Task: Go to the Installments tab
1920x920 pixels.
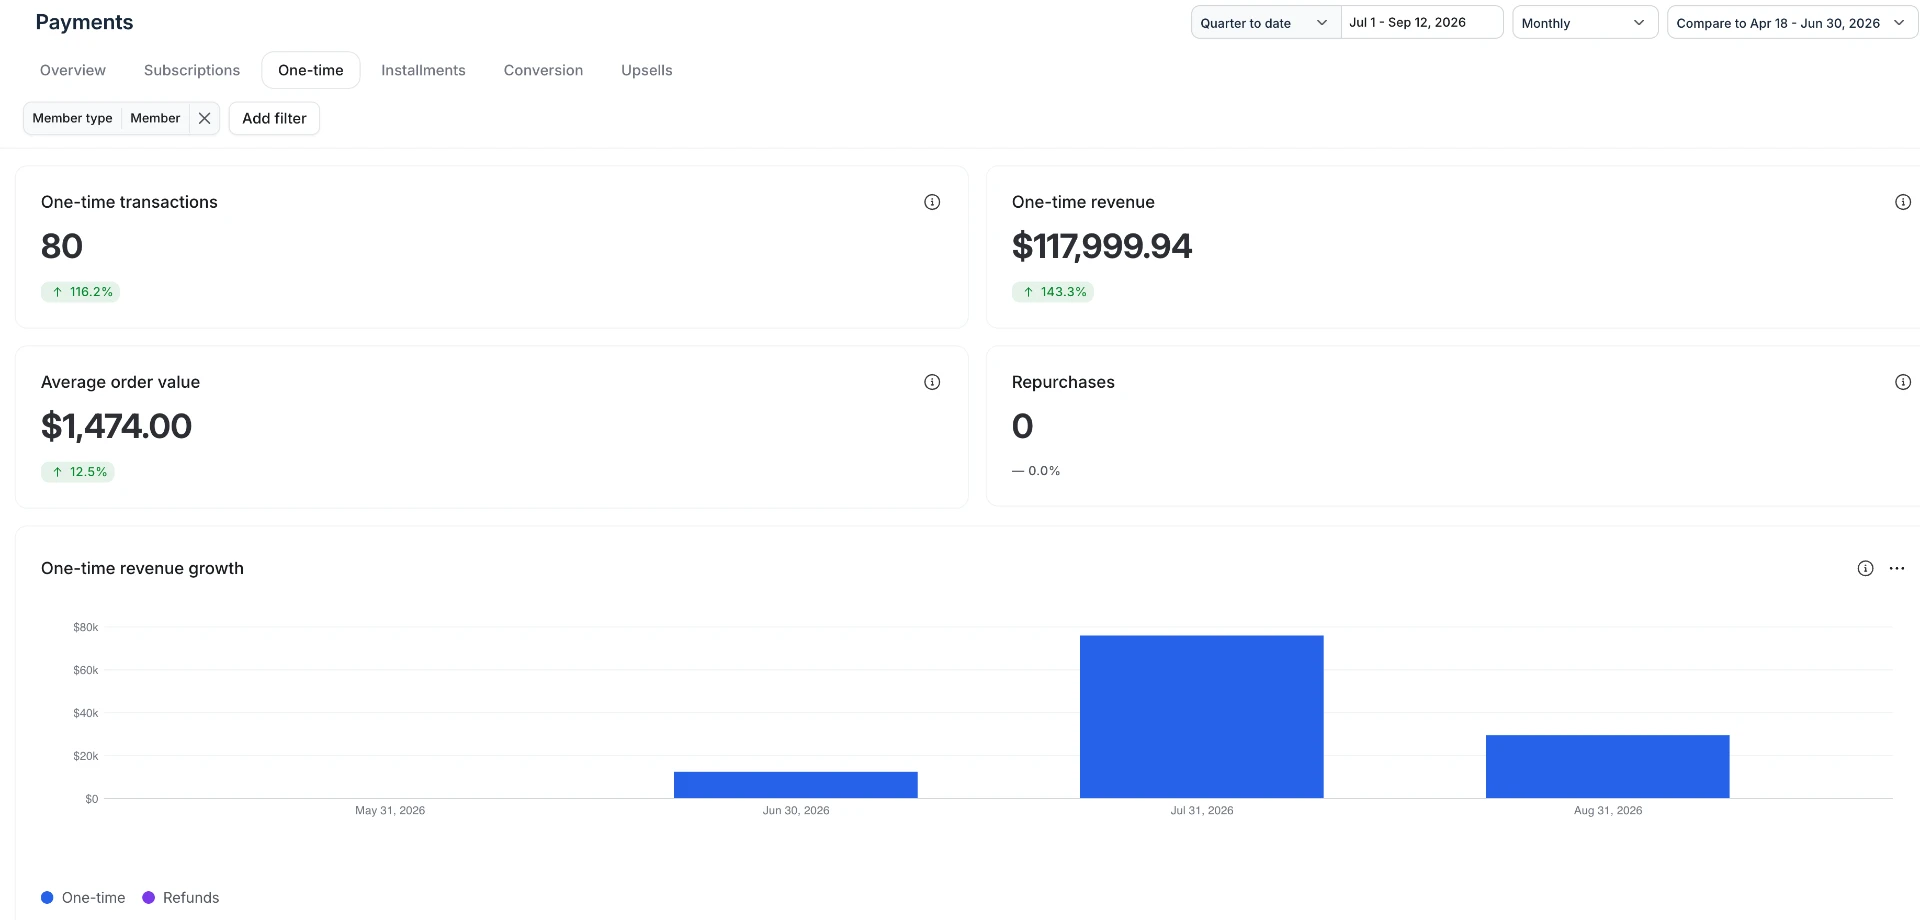Action: tap(423, 70)
